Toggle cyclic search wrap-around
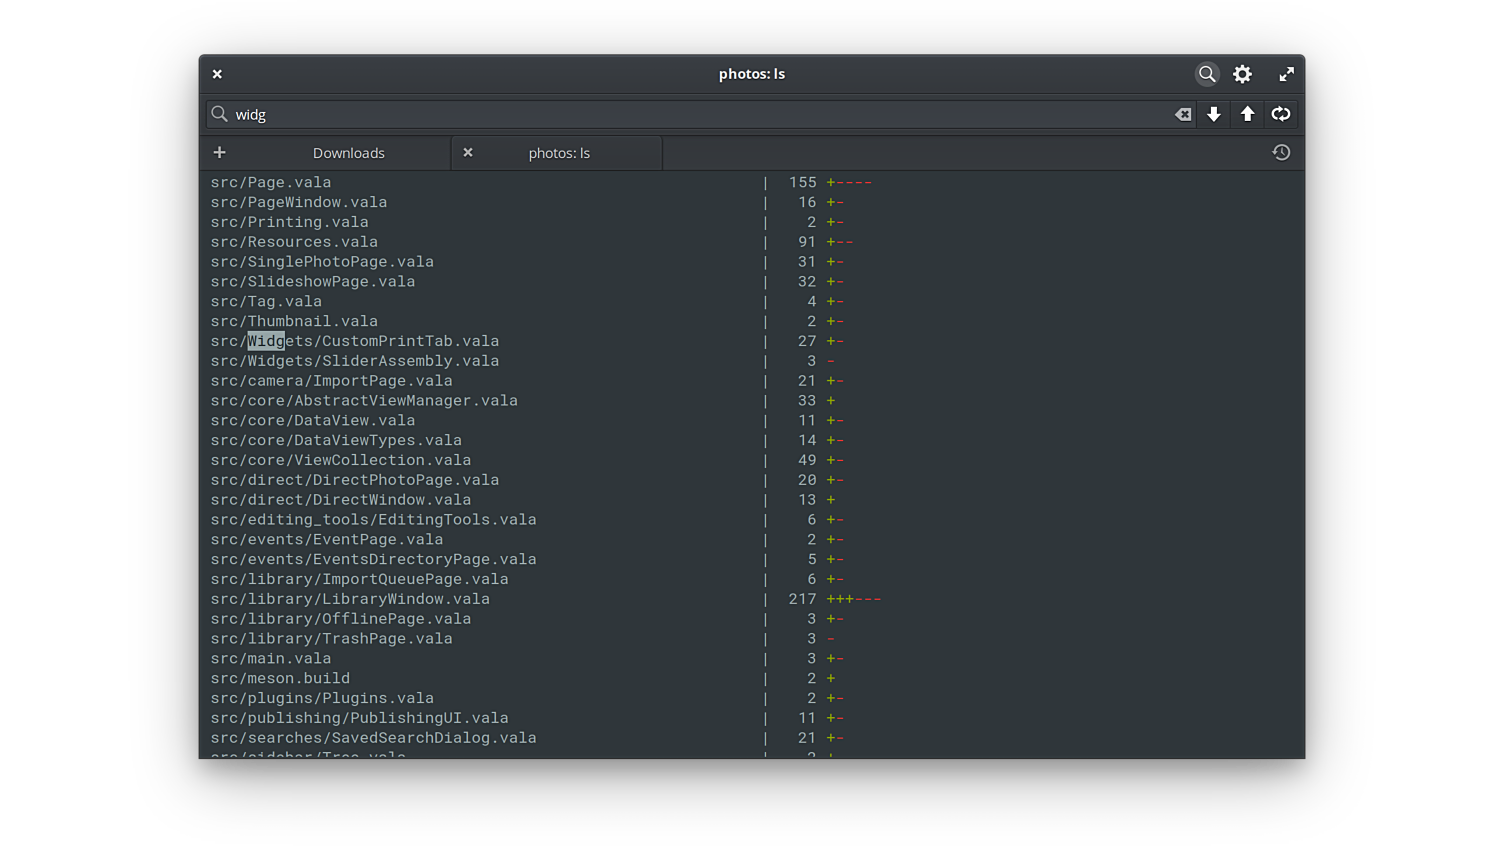 pos(1280,114)
